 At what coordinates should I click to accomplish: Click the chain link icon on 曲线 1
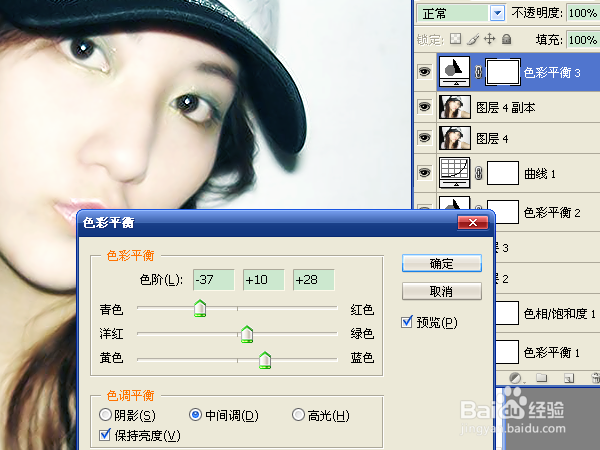click(478, 173)
